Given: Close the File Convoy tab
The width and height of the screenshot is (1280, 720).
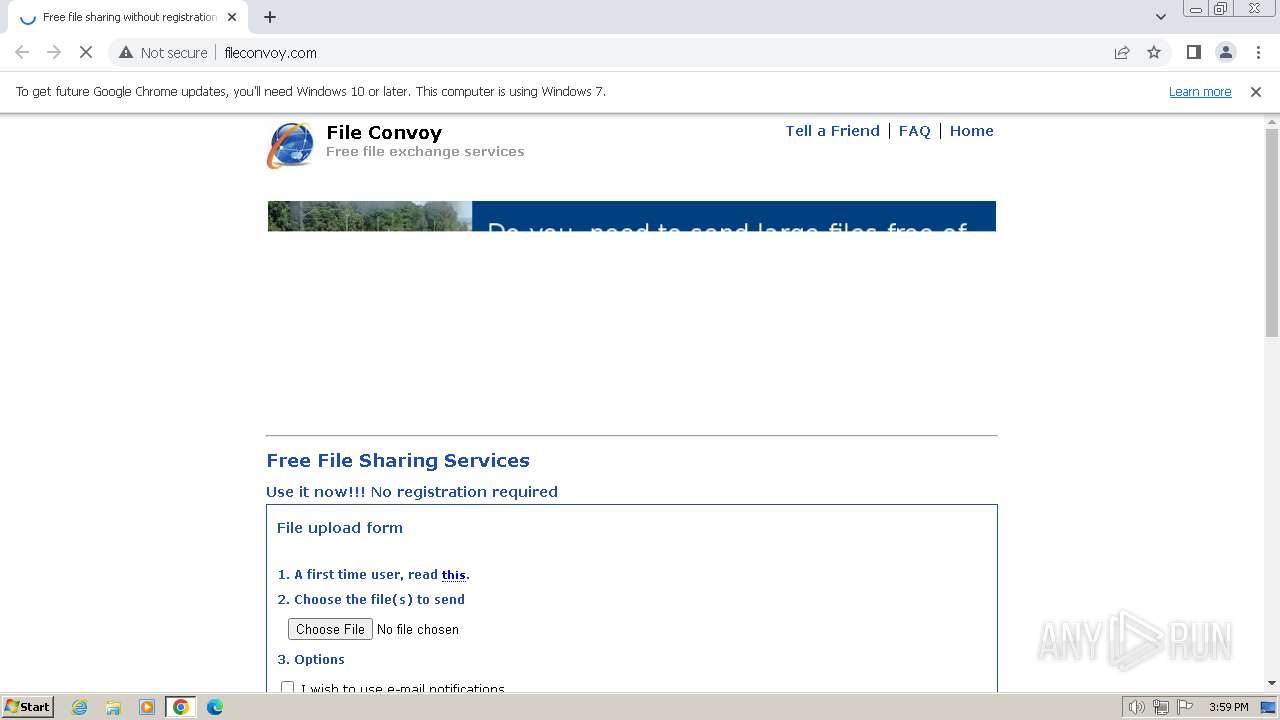Looking at the screenshot, I should point(232,17).
